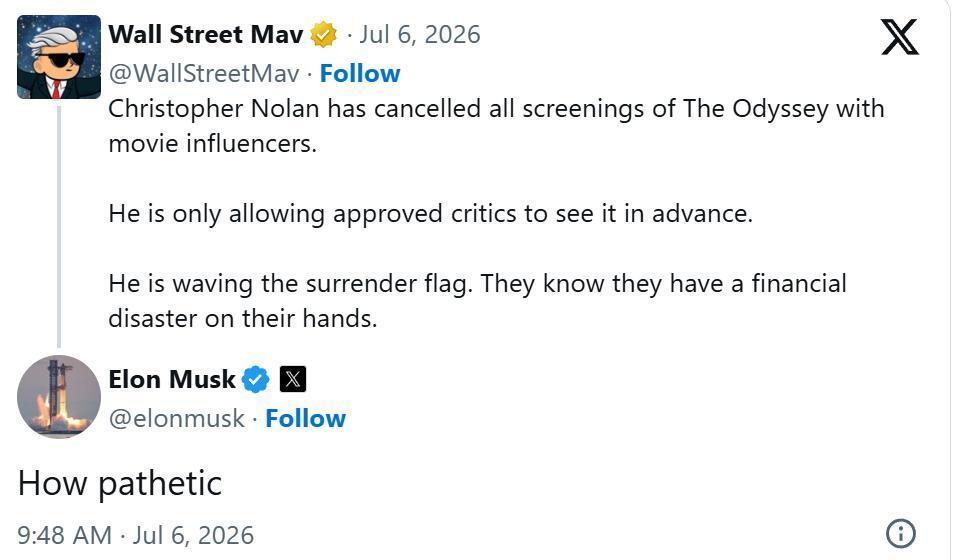Image resolution: width=954 pixels, height=560 pixels.
Task: Open Elon Musk's rocket profile picture
Action: click(59, 397)
